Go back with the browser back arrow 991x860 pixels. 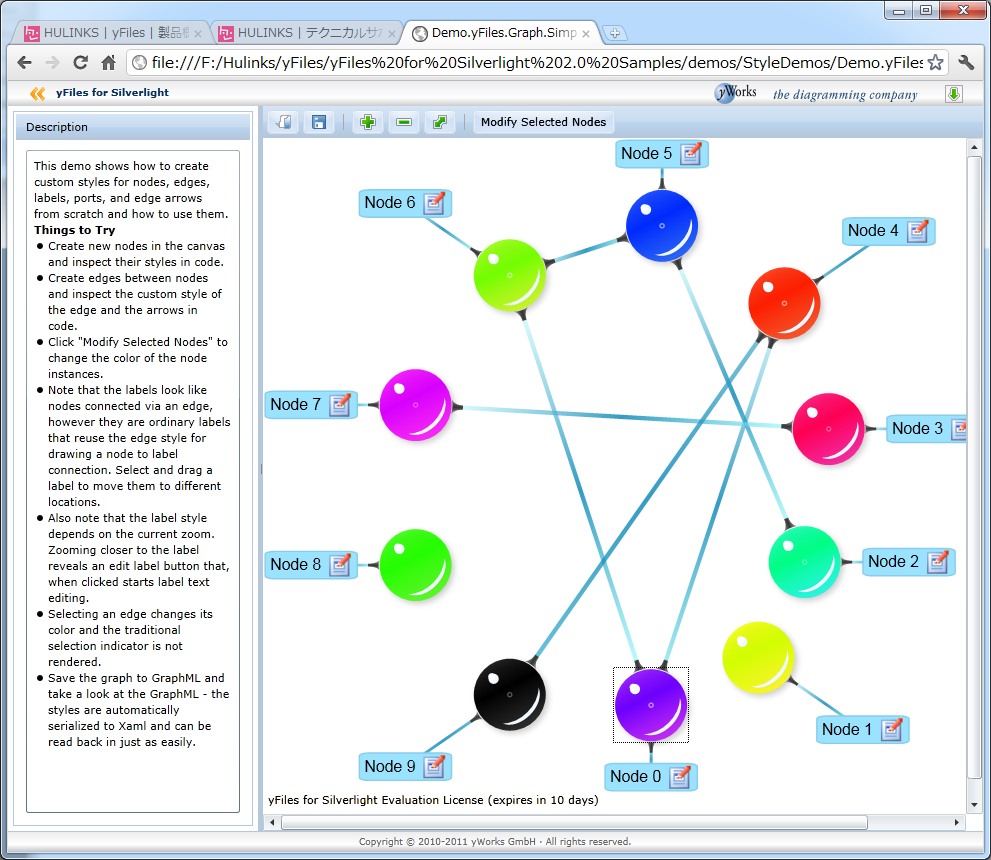tap(25, 63)
